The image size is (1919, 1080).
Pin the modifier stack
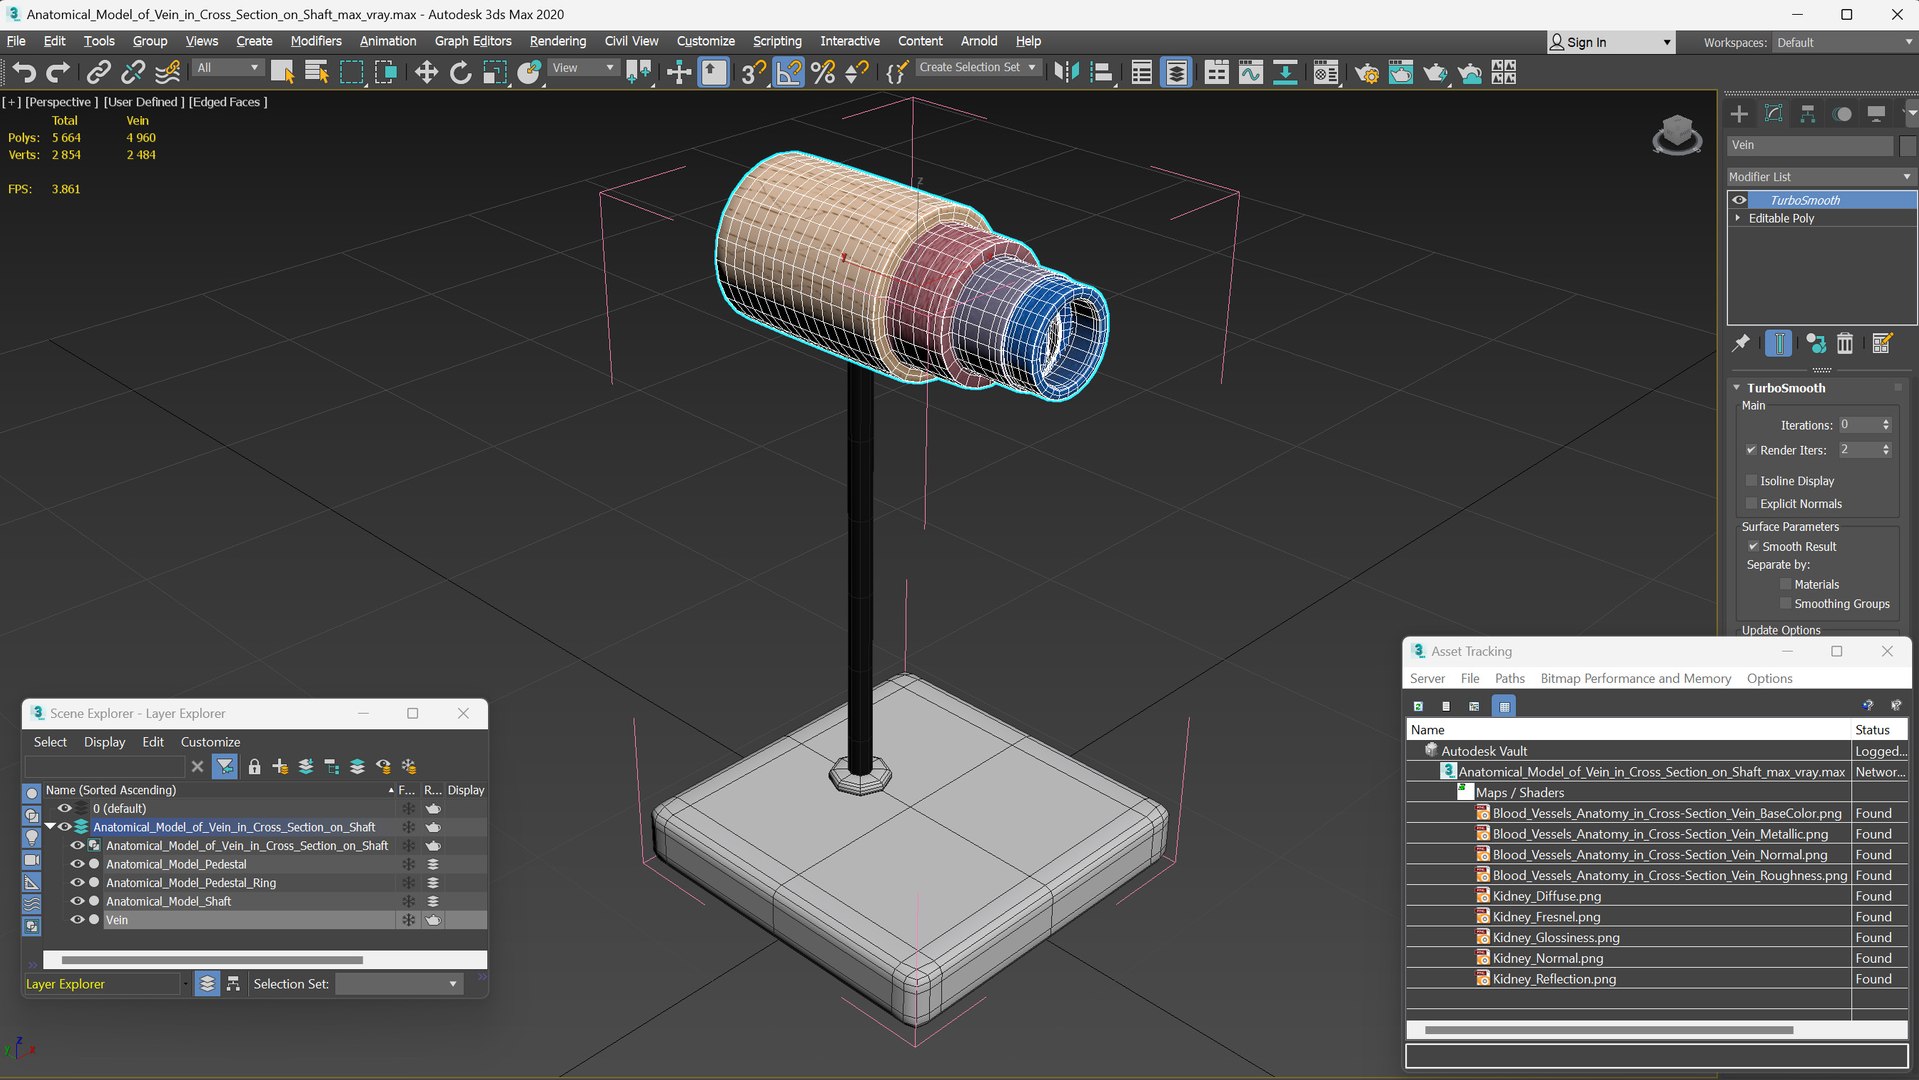[1741, 344]
